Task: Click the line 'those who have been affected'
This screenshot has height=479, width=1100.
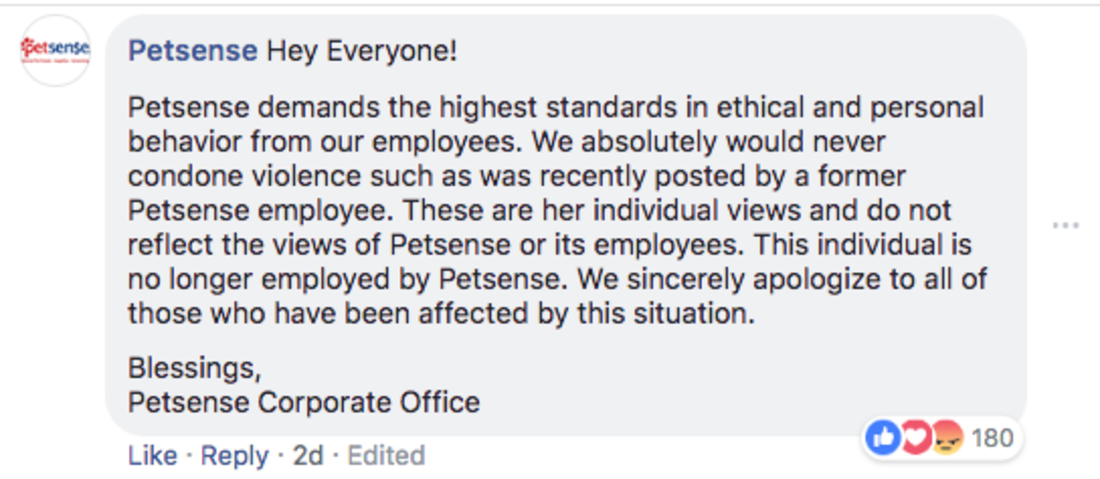Action: 441,314
